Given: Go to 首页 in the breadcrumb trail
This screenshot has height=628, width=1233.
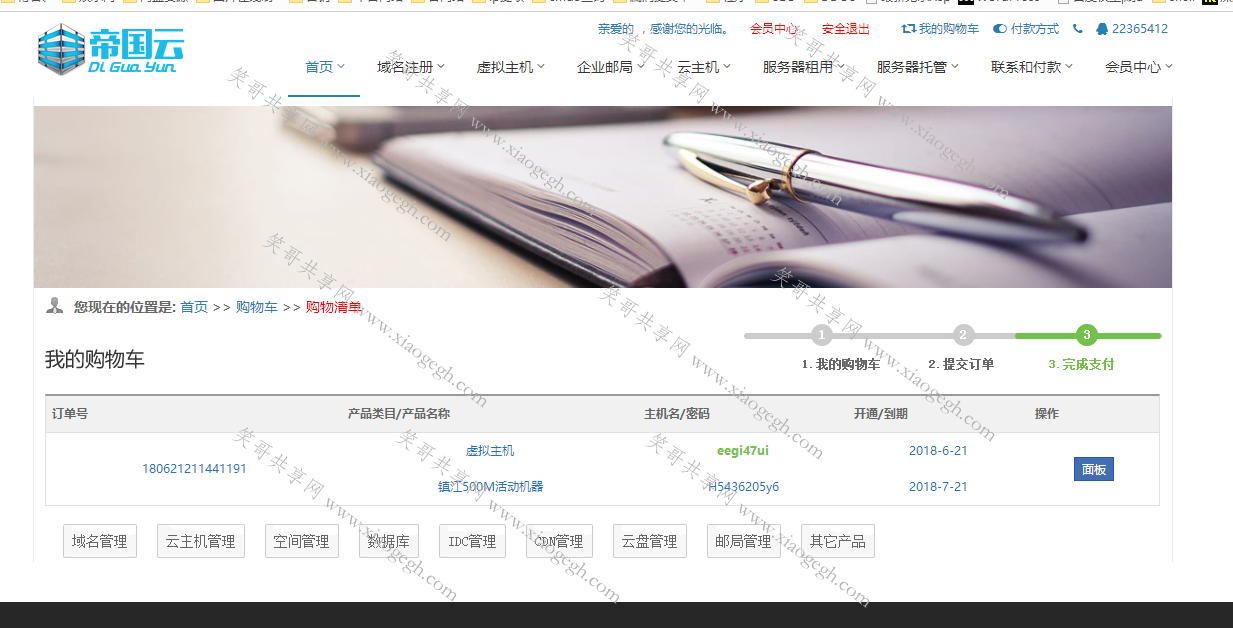Looking at the screenshot, I should (x=194, y=307).
